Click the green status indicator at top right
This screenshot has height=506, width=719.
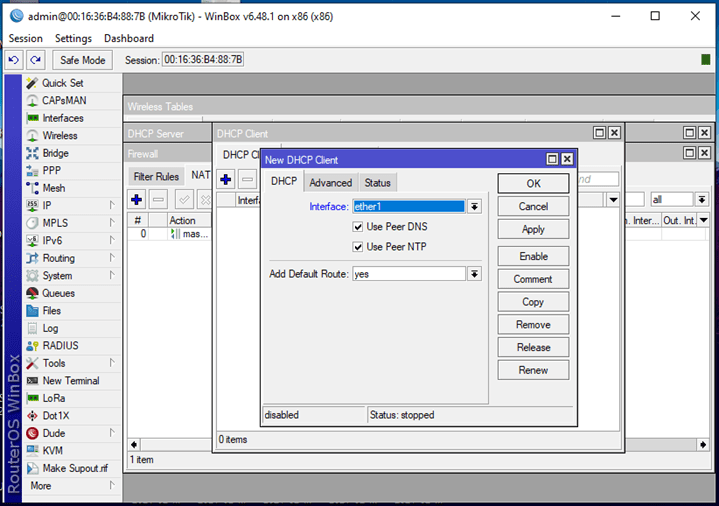[x=706, y=60]
